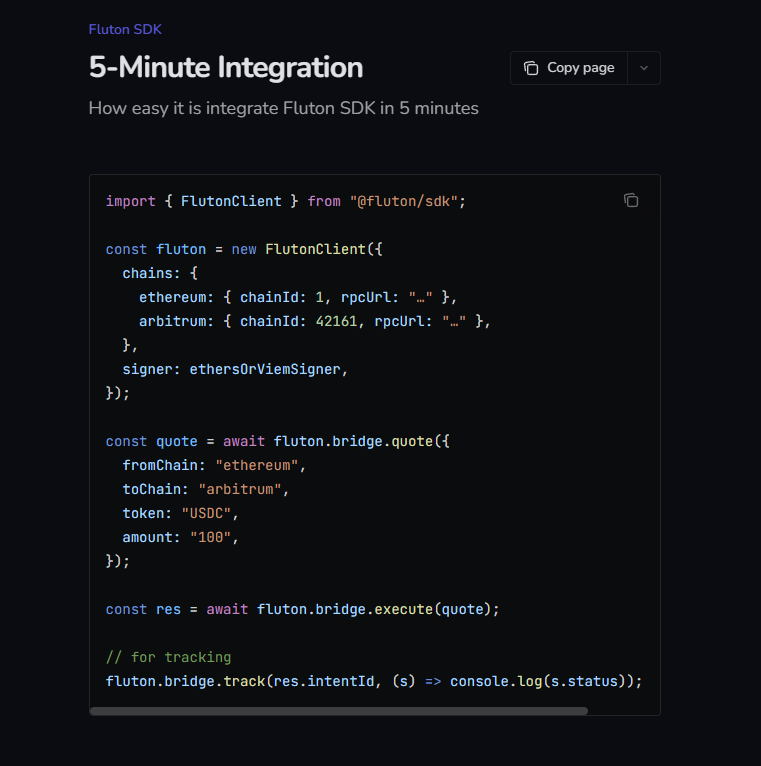Click the "fluton.bridge.execute(quote)" line

coord(302,609)
